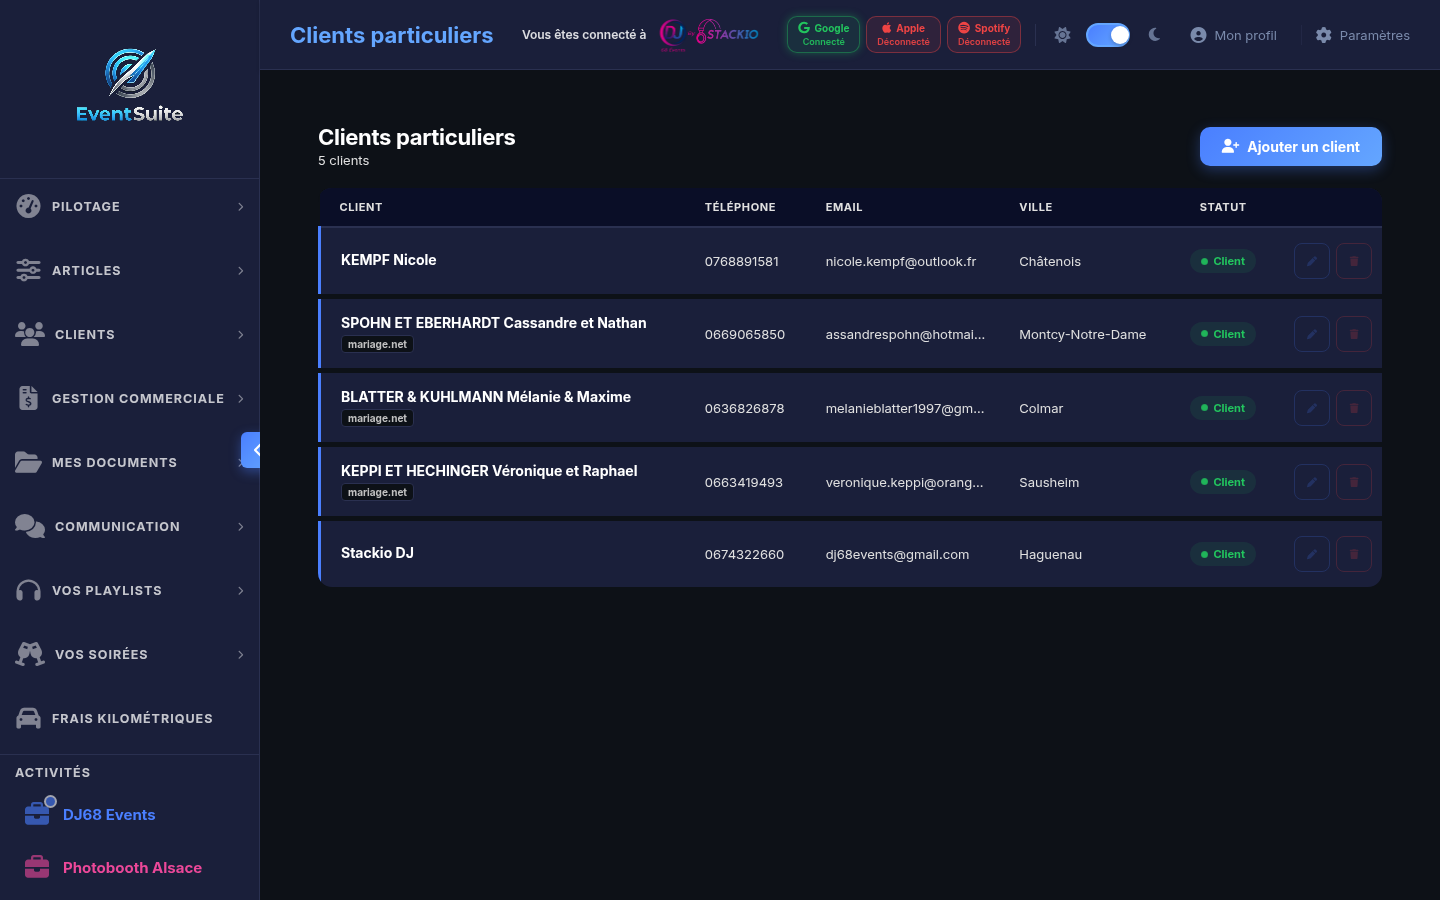1440x900 pixels.
Task: Open Mes Documents folder icon
Action: pyautogui.click(x=28, y=462)
